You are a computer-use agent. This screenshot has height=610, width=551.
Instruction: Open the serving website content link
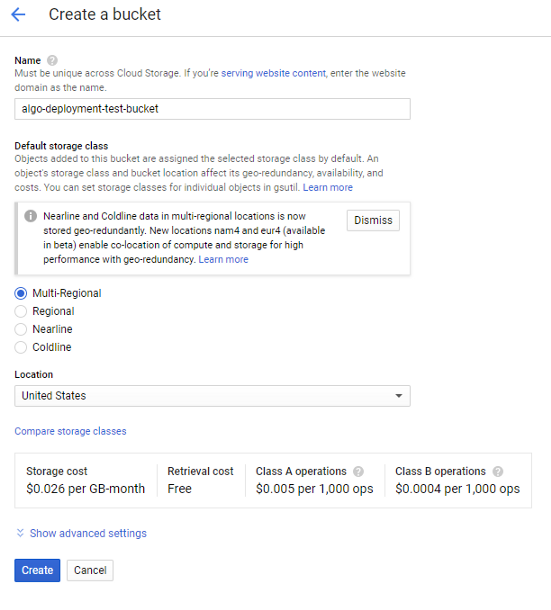point(274,73)
